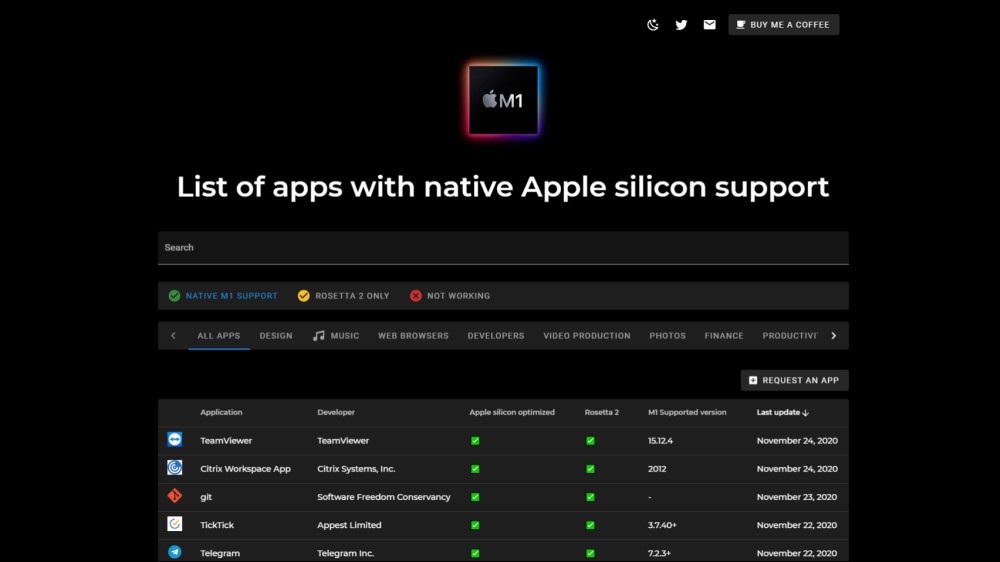Select the TeamViewer application name
Image resolution: width=1000 pixels, height=562 pixels.
(x=226, y=441)
